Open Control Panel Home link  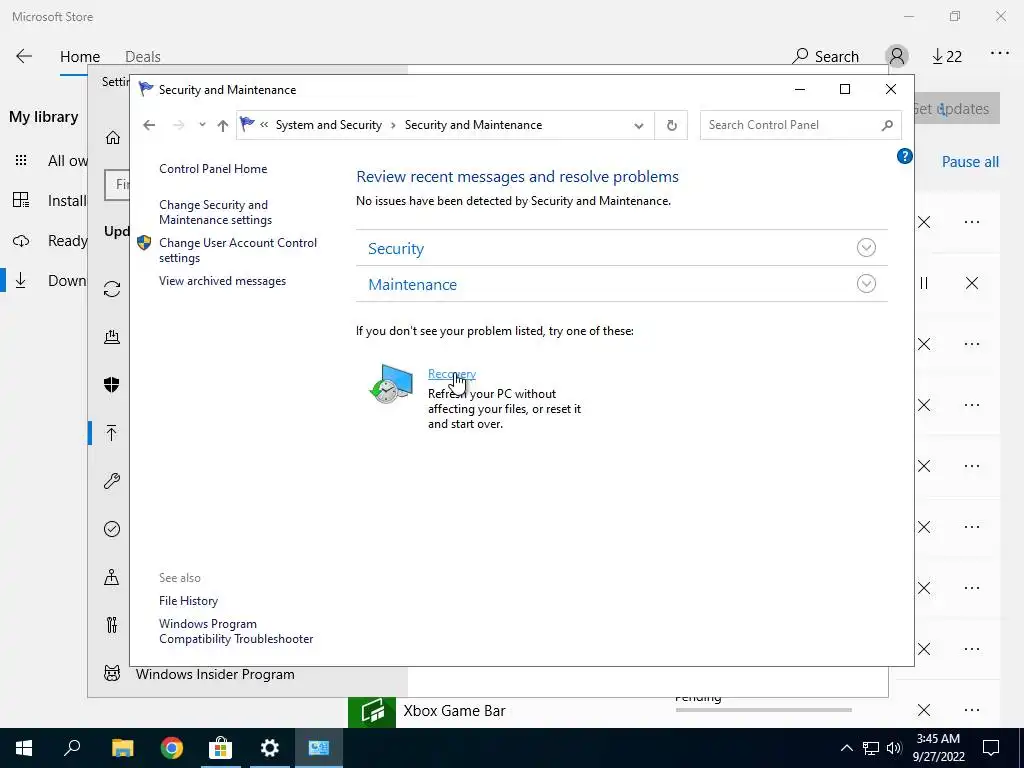click(x=213, y=168)
